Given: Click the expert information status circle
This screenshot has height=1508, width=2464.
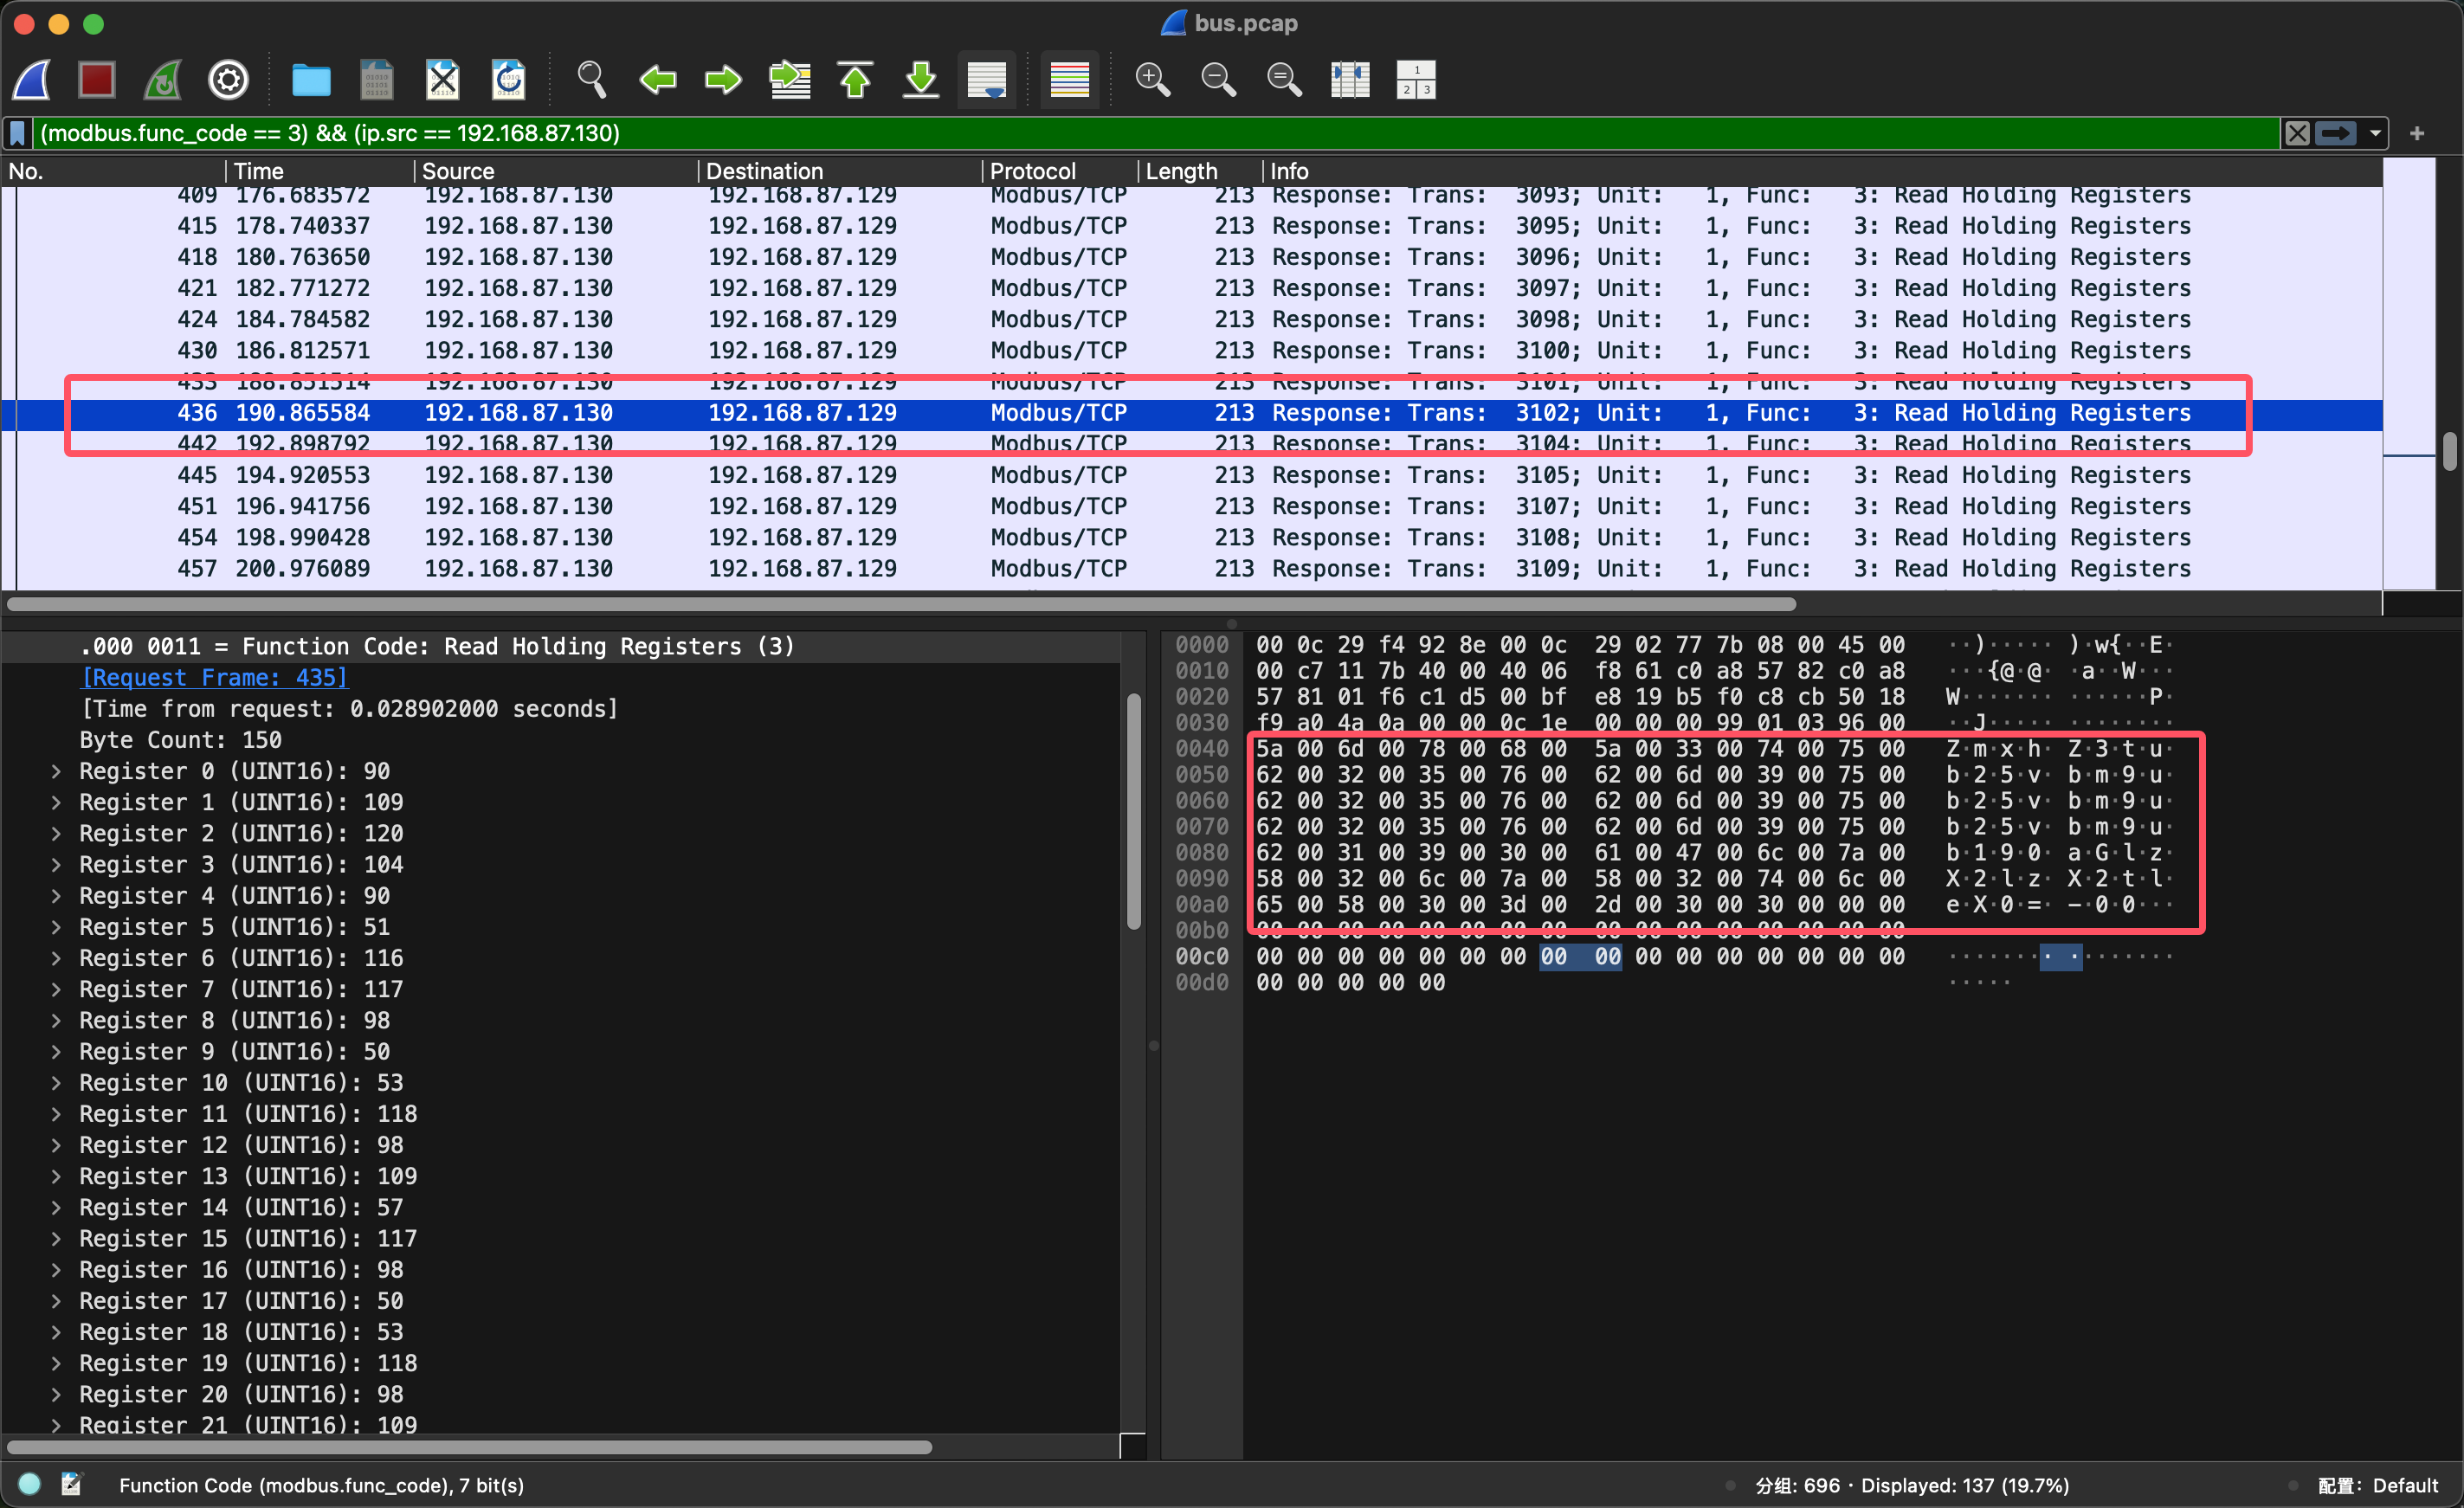Looking at the screenshot, I should 29,1484.
